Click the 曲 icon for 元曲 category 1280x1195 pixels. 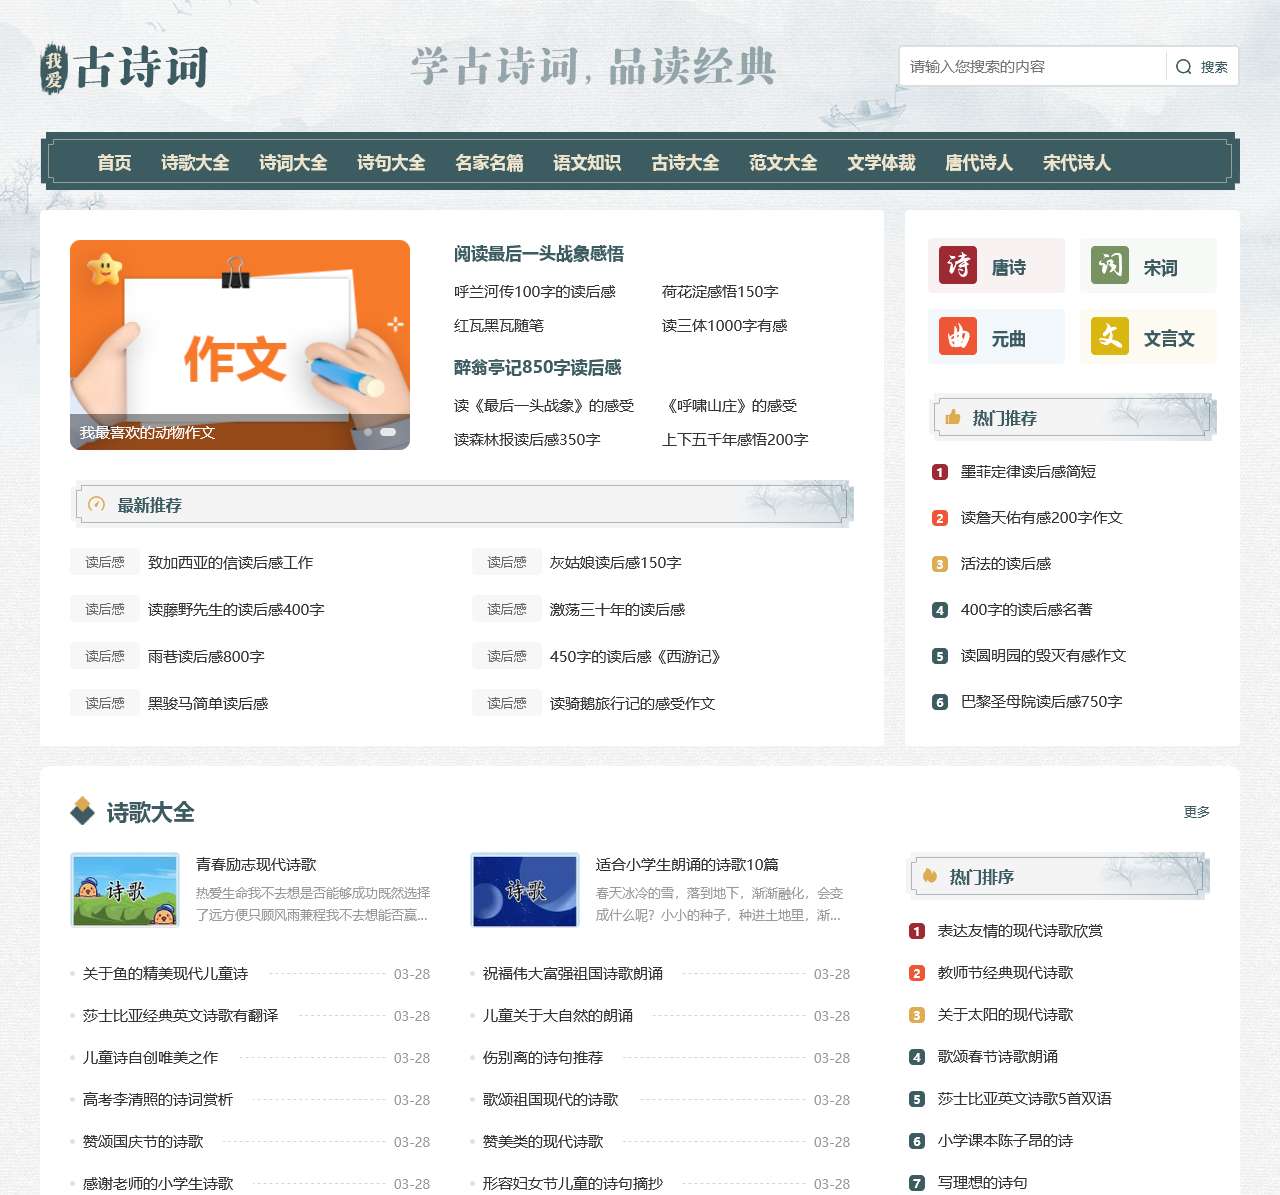tap(957, 337)
